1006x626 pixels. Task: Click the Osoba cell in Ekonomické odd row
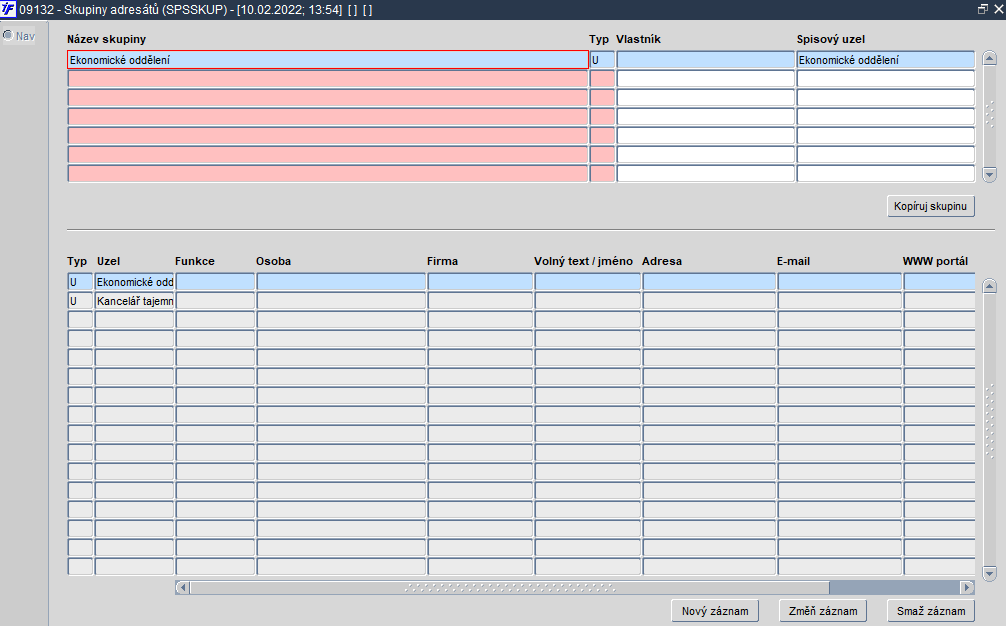[341, 282]
